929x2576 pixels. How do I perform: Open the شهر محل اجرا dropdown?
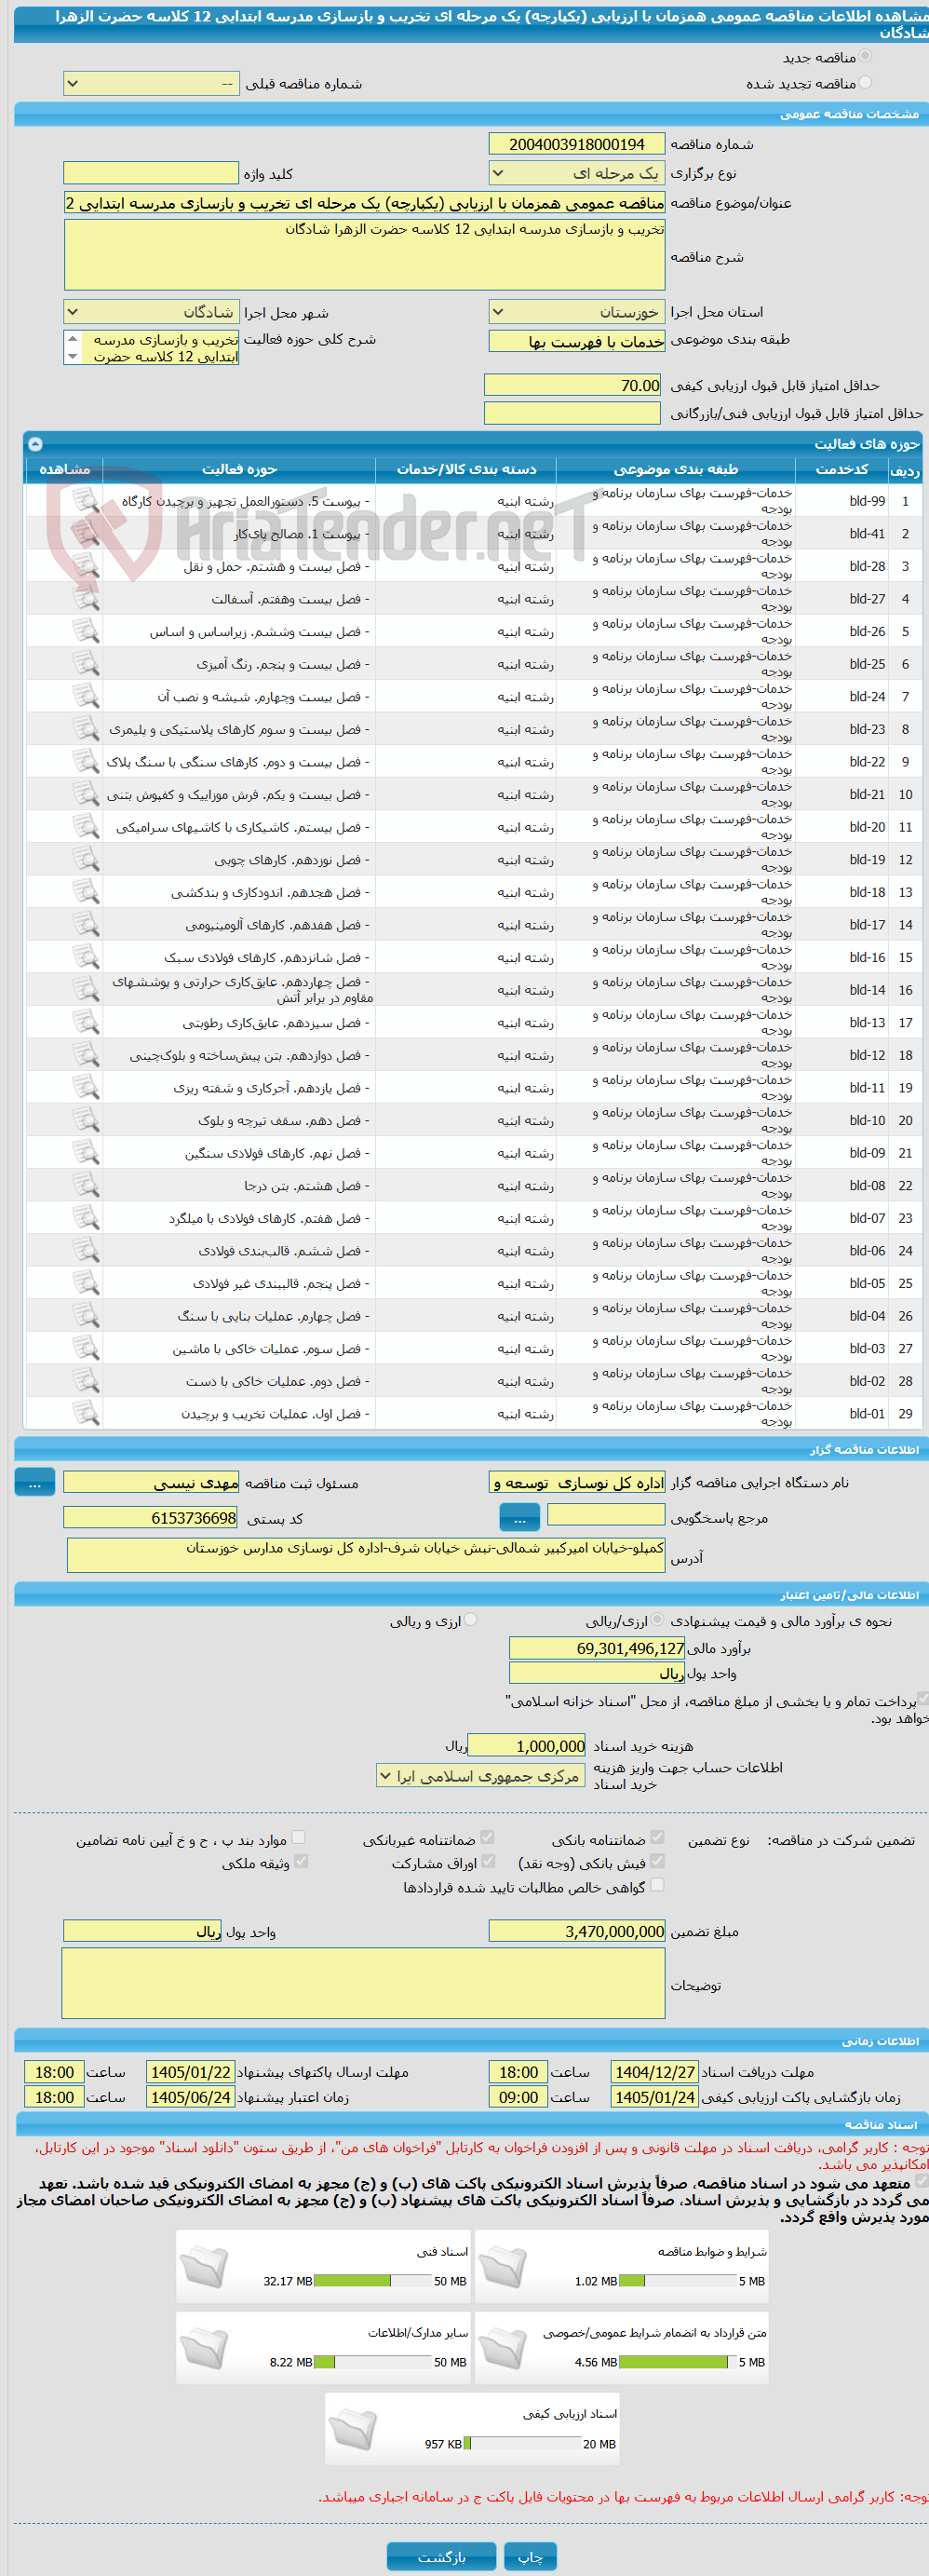[x=151, y=312]
